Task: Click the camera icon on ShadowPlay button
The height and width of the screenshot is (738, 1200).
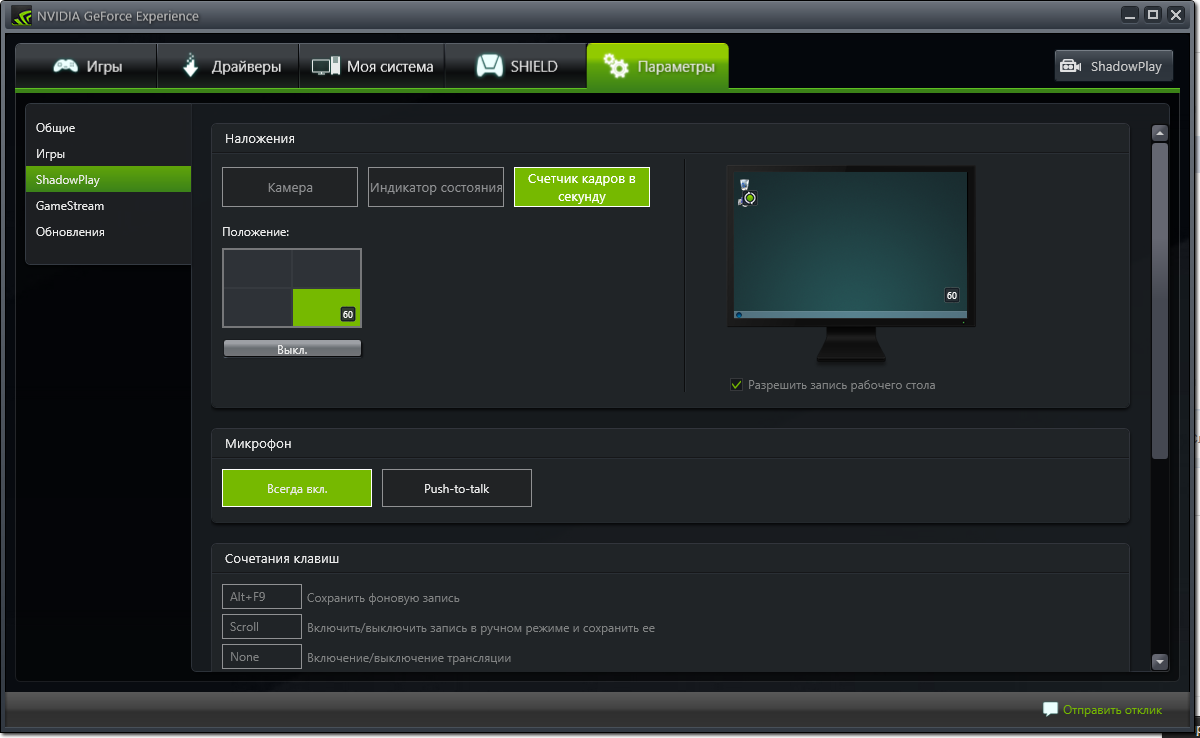Action: 1071,67
